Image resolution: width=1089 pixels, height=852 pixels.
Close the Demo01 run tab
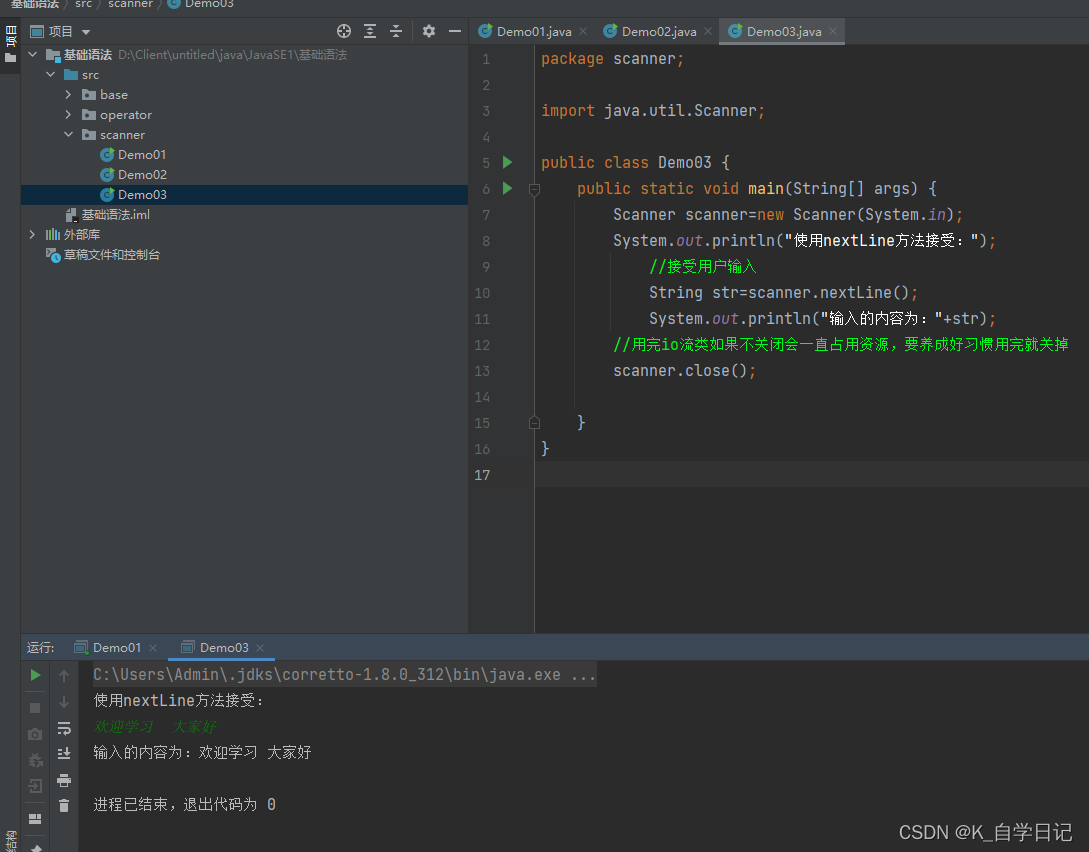point(153,648)
